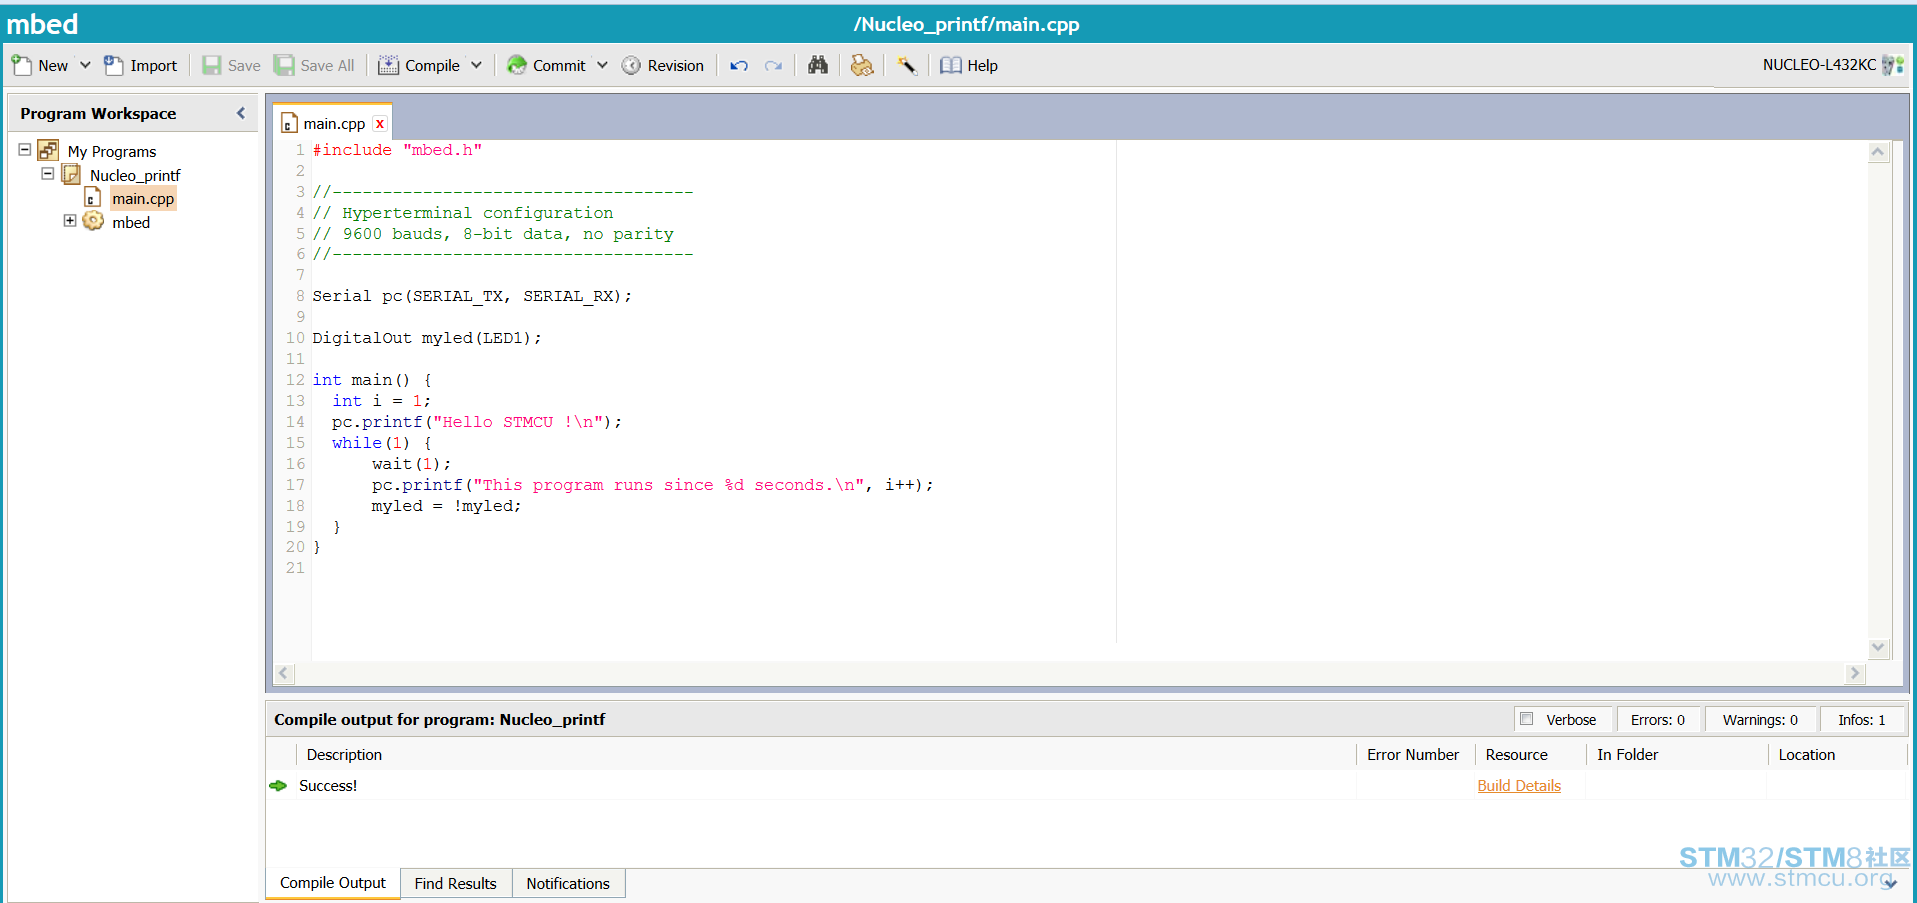Click the "9600 bauds" comment line

click(x=493, y=234)
